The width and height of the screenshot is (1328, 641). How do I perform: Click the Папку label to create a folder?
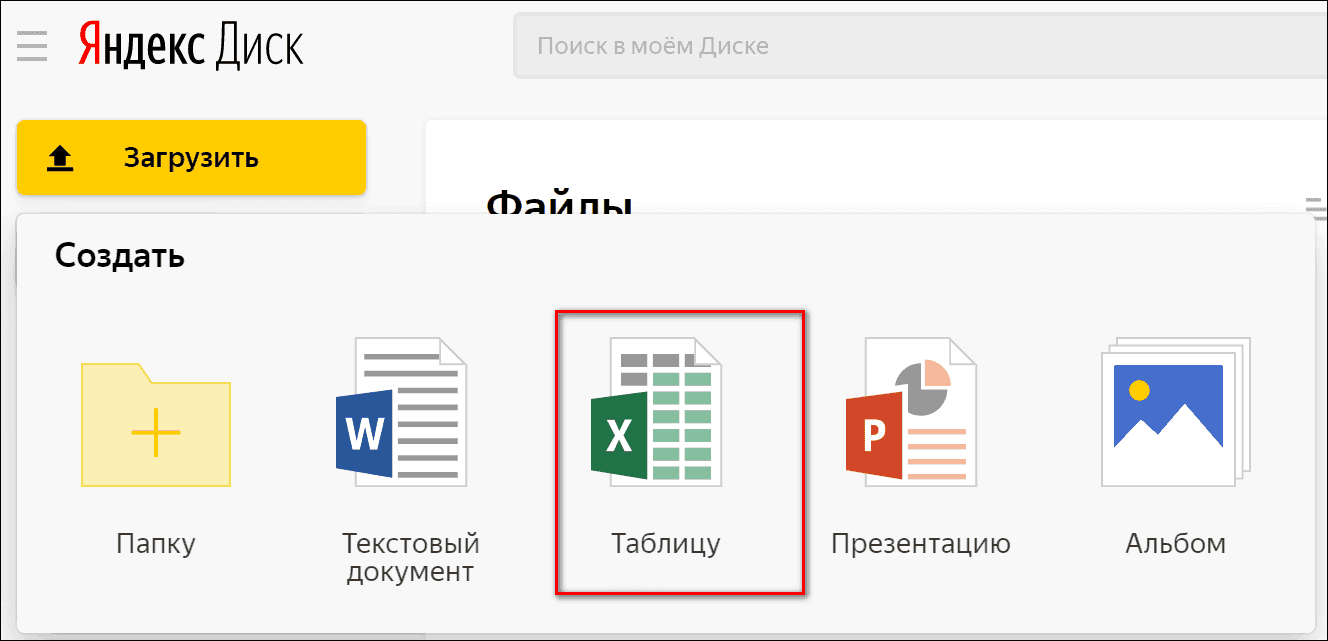(x=154, y=543)
